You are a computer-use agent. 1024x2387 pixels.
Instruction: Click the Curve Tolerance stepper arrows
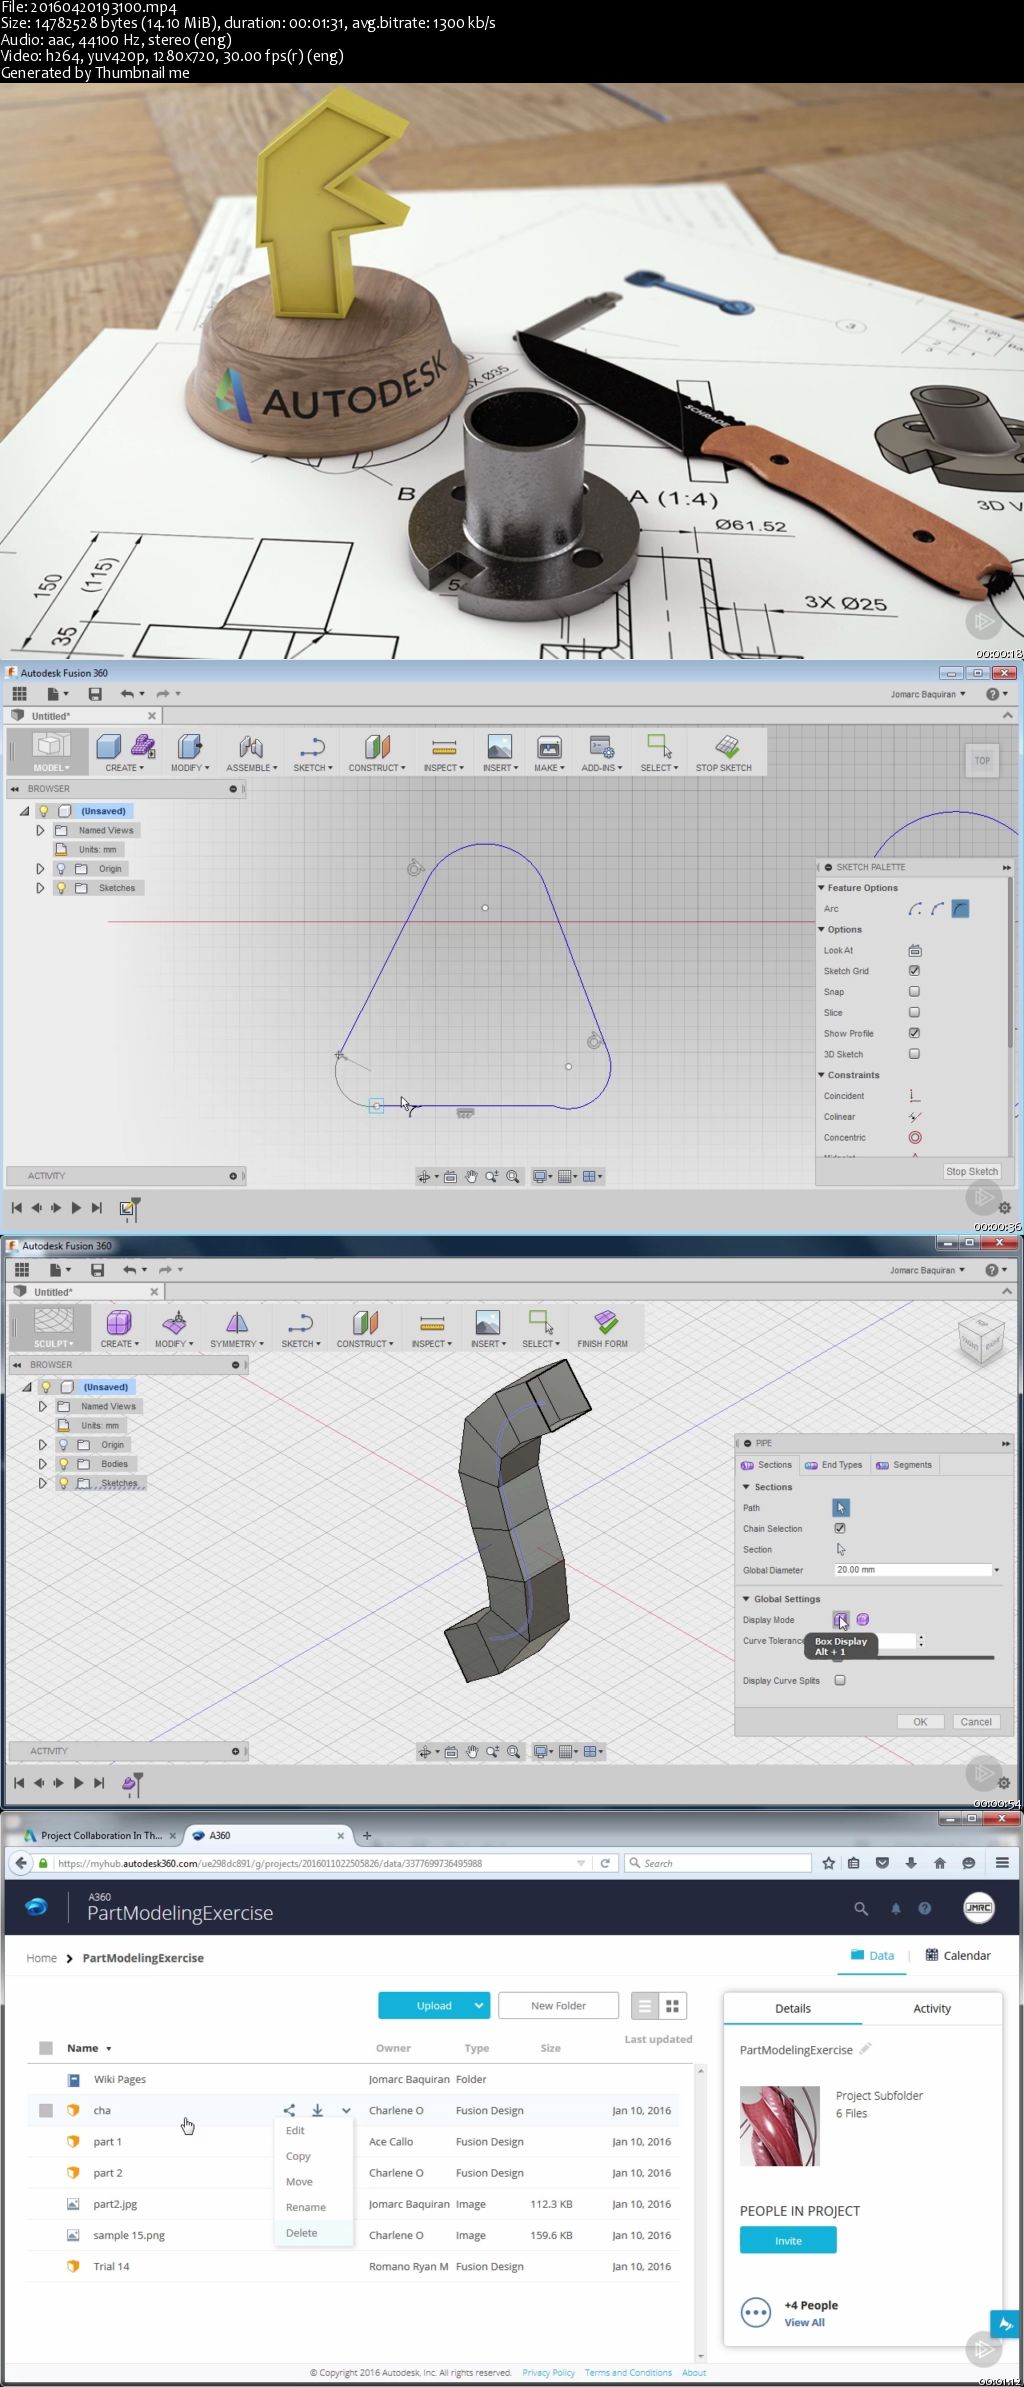921,1641
